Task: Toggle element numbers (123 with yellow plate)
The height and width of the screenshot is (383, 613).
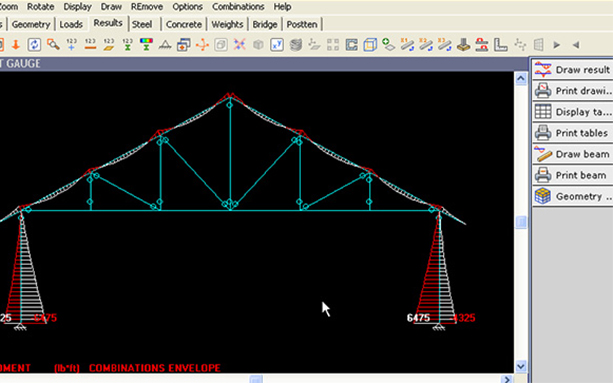Action: tap(109, 45)
